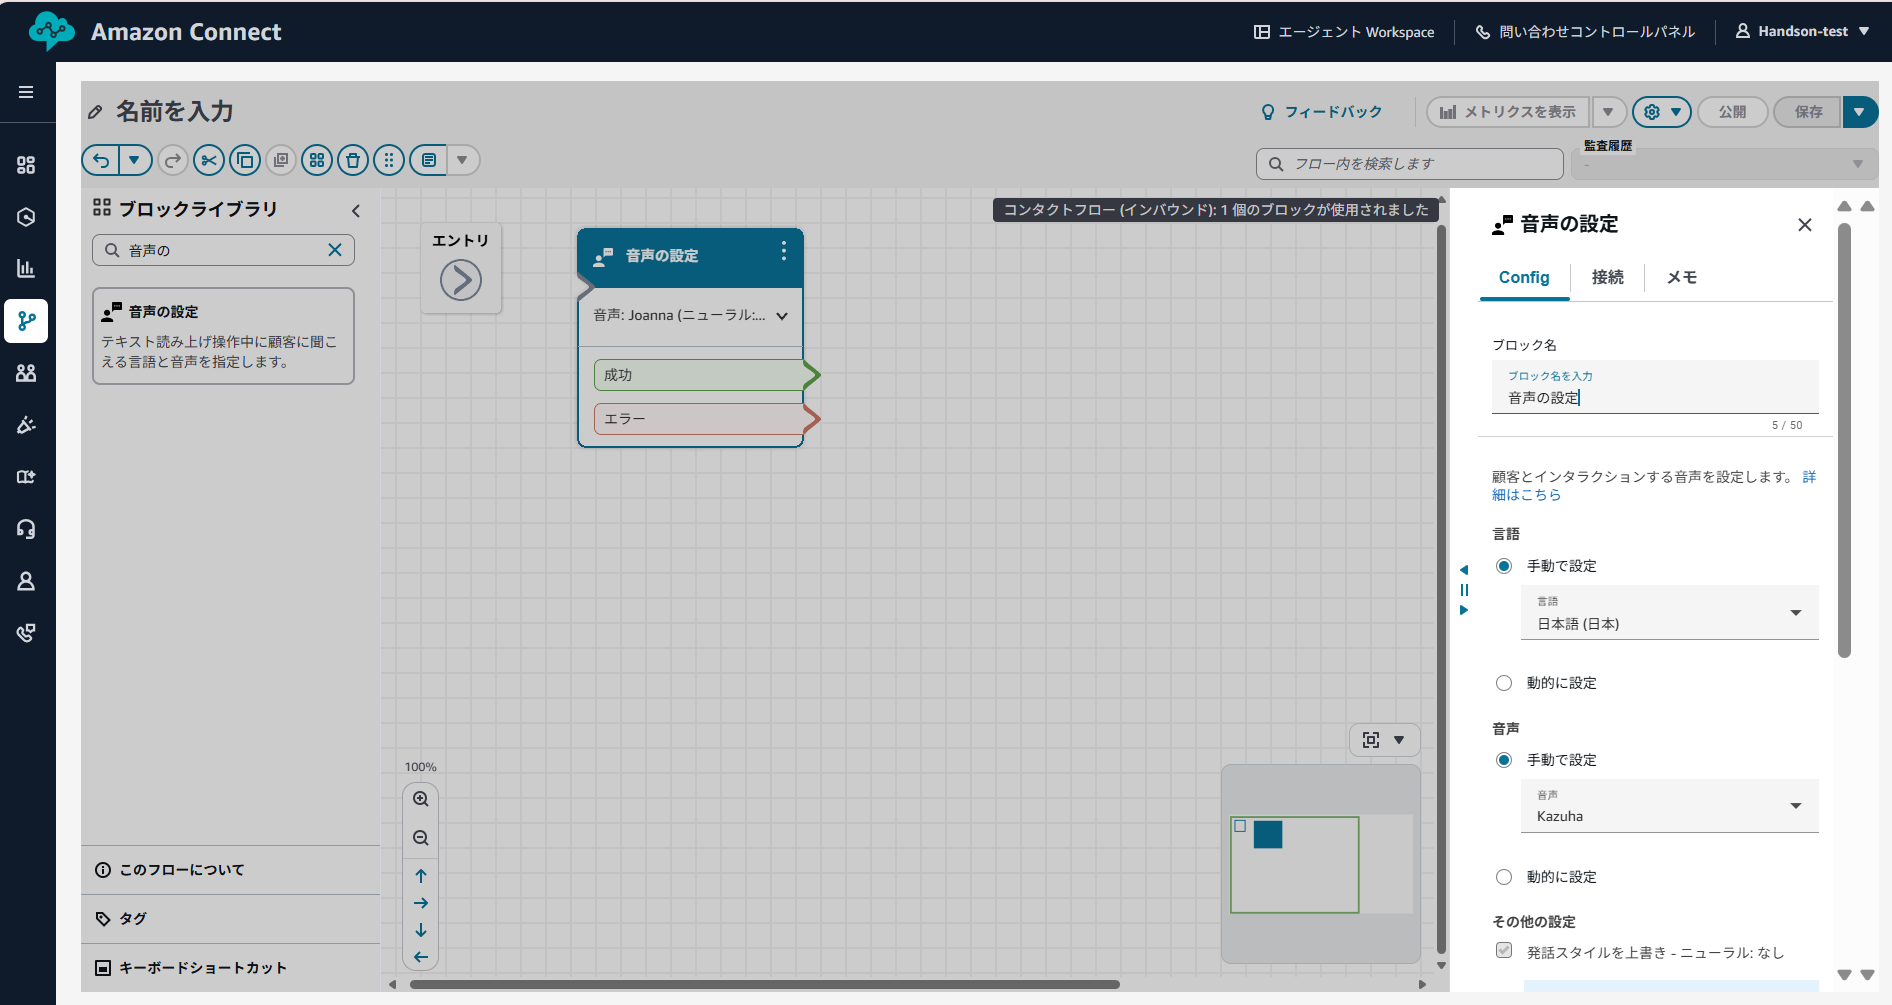Click the delete trash toolbar icon
The height and width of the screenshot is (1005, 1892).
point(353,160)
